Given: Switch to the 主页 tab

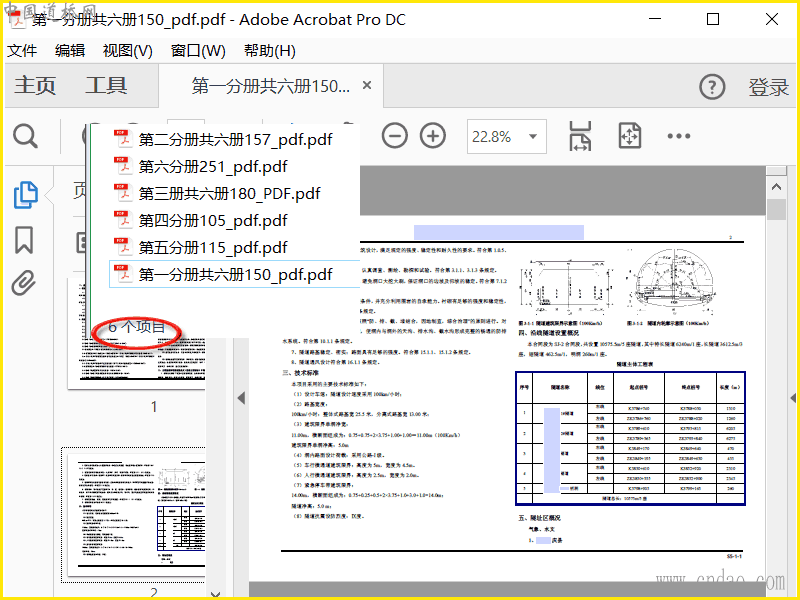Looking at the screenshot, I should (35, 85).
